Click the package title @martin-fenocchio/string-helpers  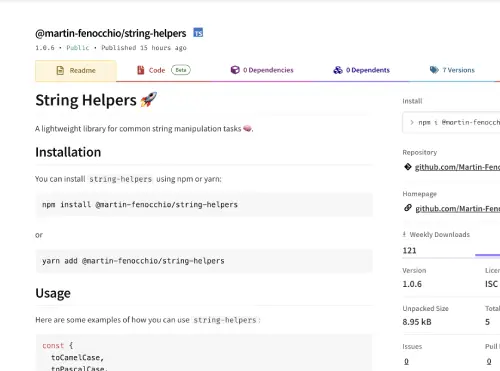click(x=111, y=33)
